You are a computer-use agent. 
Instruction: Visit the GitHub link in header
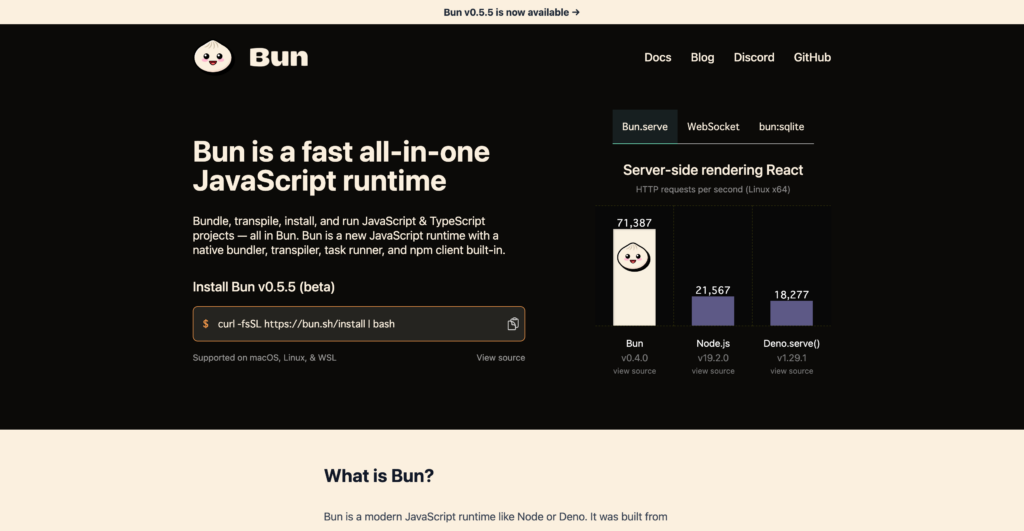tap(812, 57)
